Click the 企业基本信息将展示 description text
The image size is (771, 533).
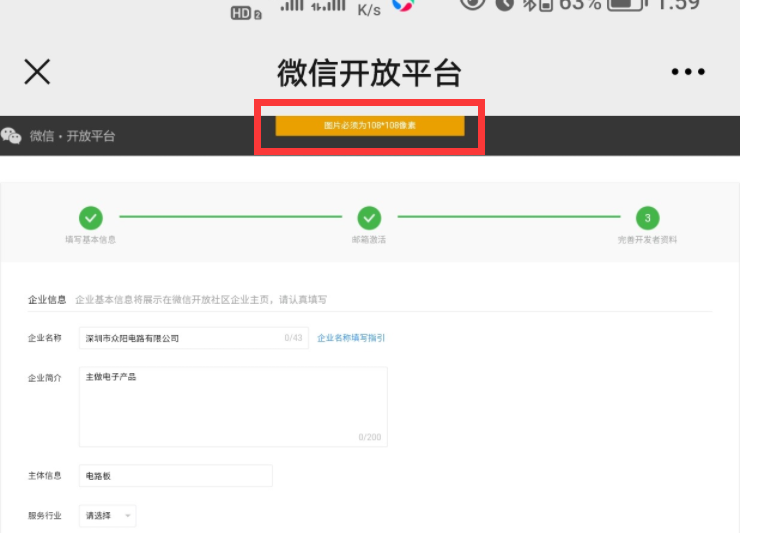[x=201, y=300]
